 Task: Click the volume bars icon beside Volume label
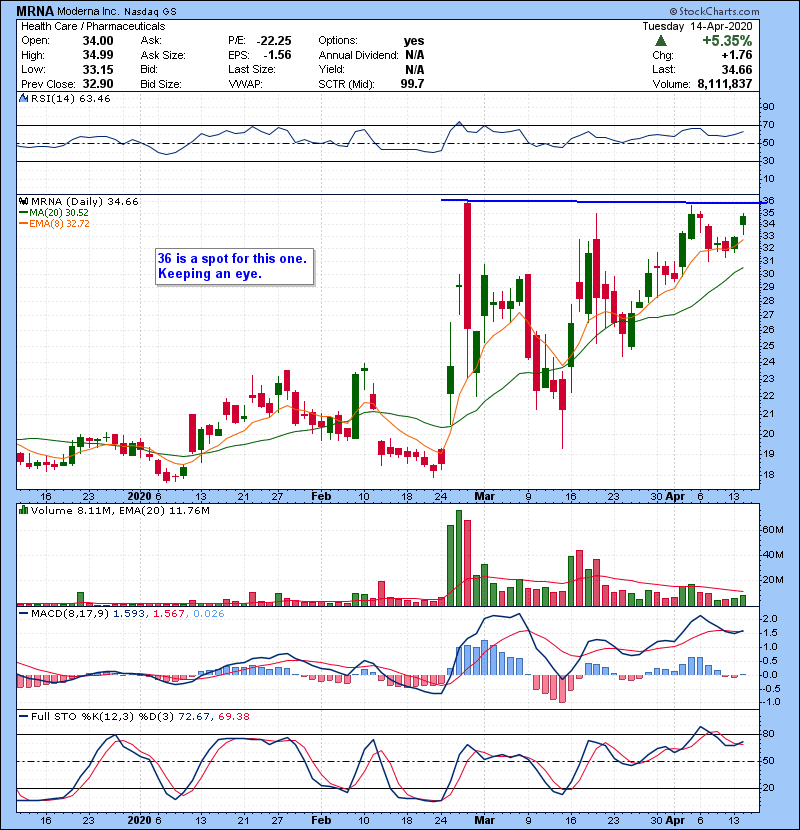(23, 510)
